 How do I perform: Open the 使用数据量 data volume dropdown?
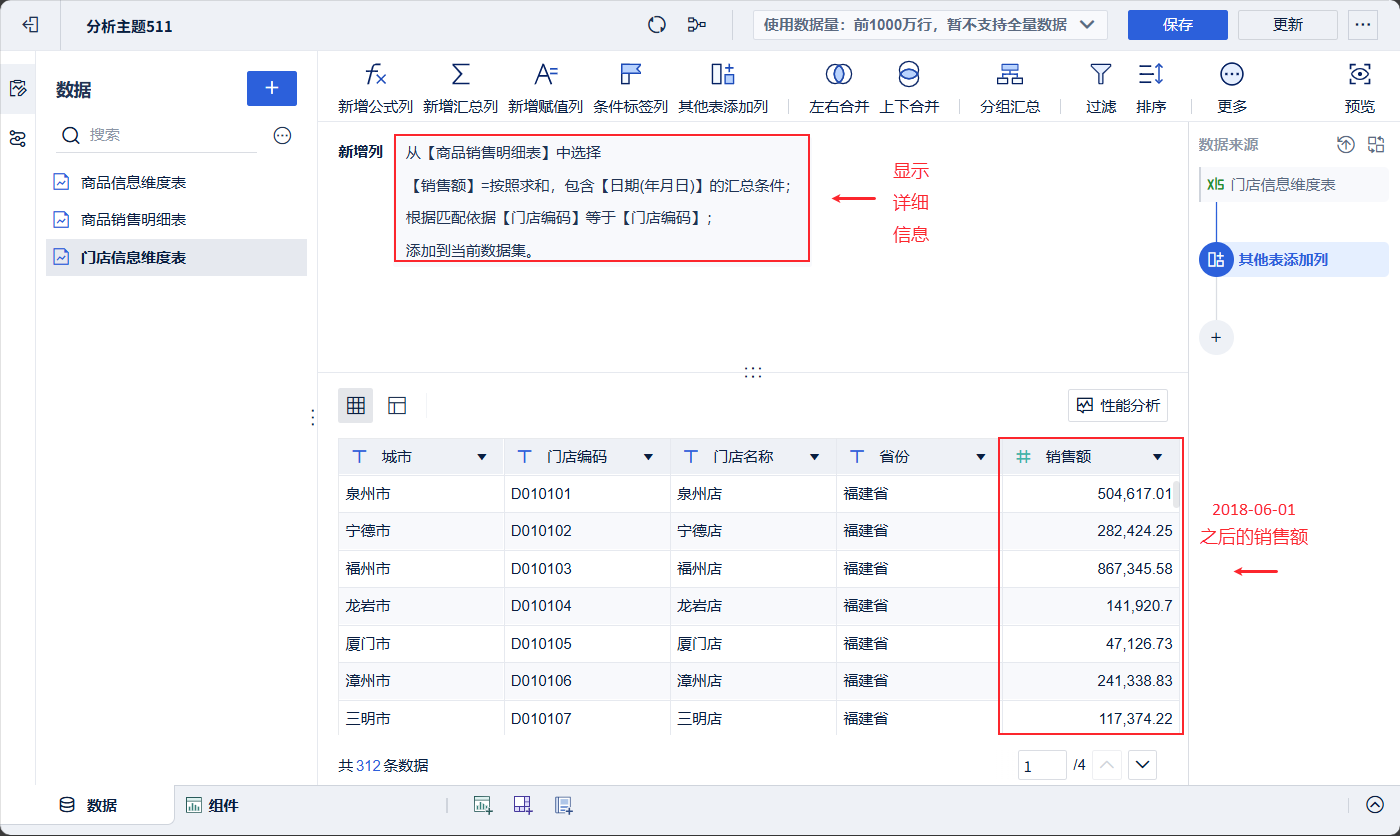(930, 25)
